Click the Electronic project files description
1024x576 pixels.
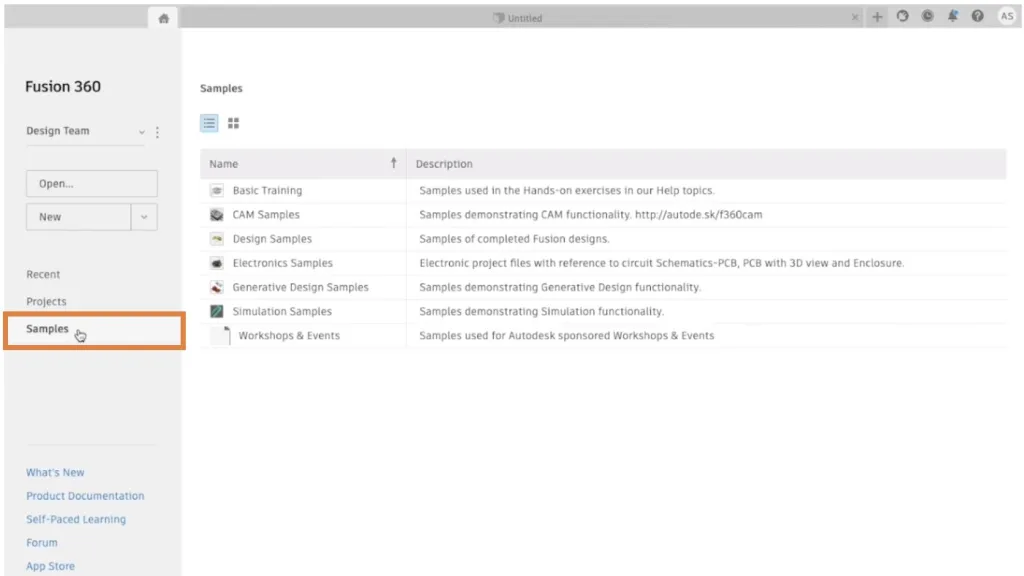pos(662,263)
